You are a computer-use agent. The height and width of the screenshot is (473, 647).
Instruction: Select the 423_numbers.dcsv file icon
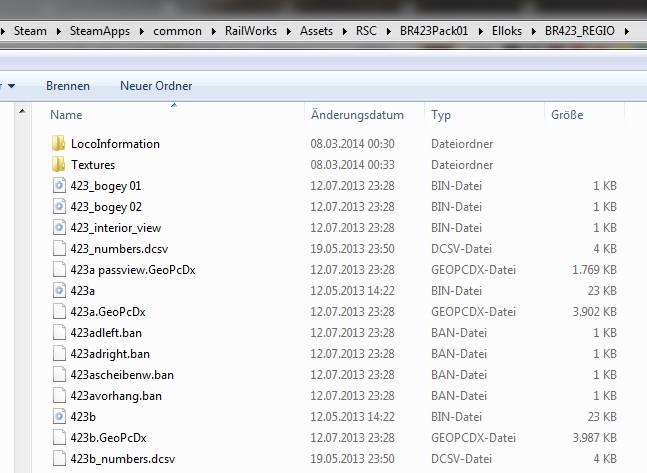tap(59, 249)
